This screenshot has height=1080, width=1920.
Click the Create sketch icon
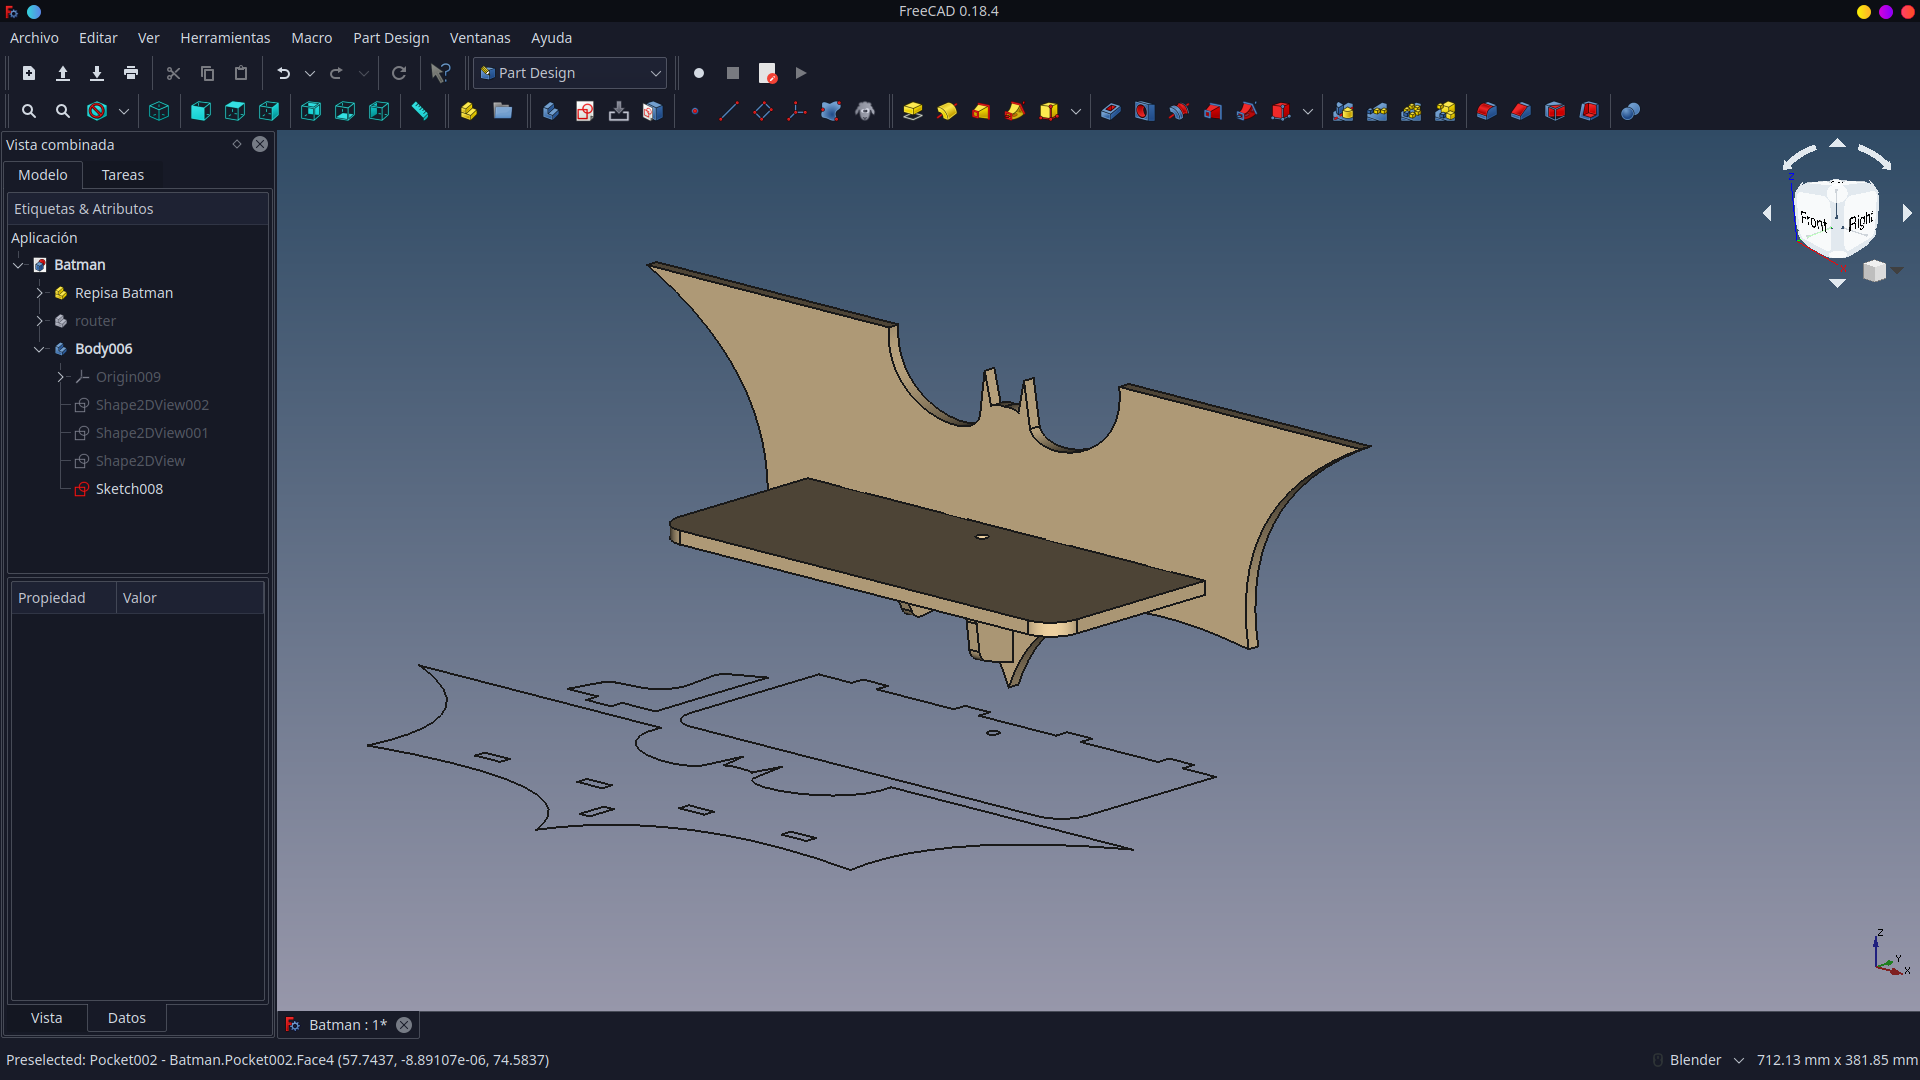pos(585,111)
